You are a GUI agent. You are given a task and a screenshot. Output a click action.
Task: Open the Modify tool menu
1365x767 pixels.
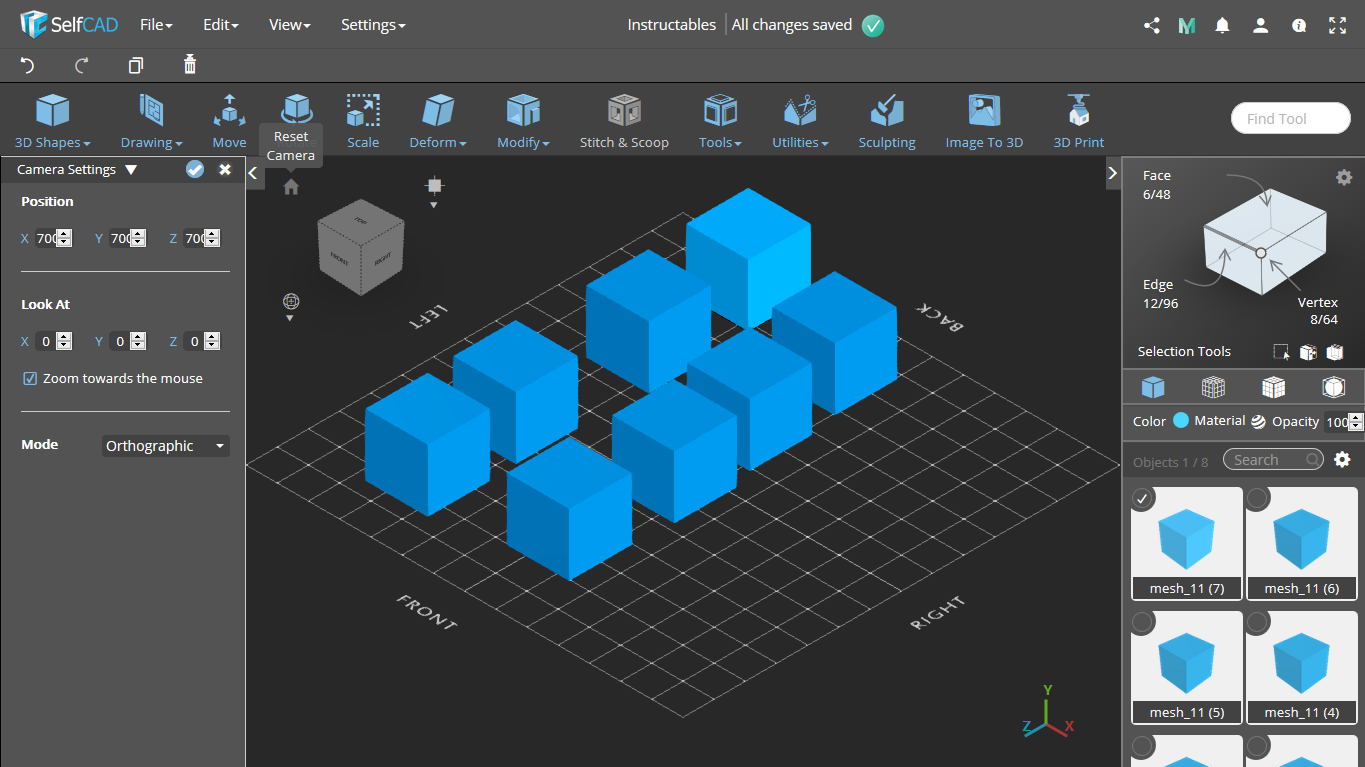(x=523, y=121)
